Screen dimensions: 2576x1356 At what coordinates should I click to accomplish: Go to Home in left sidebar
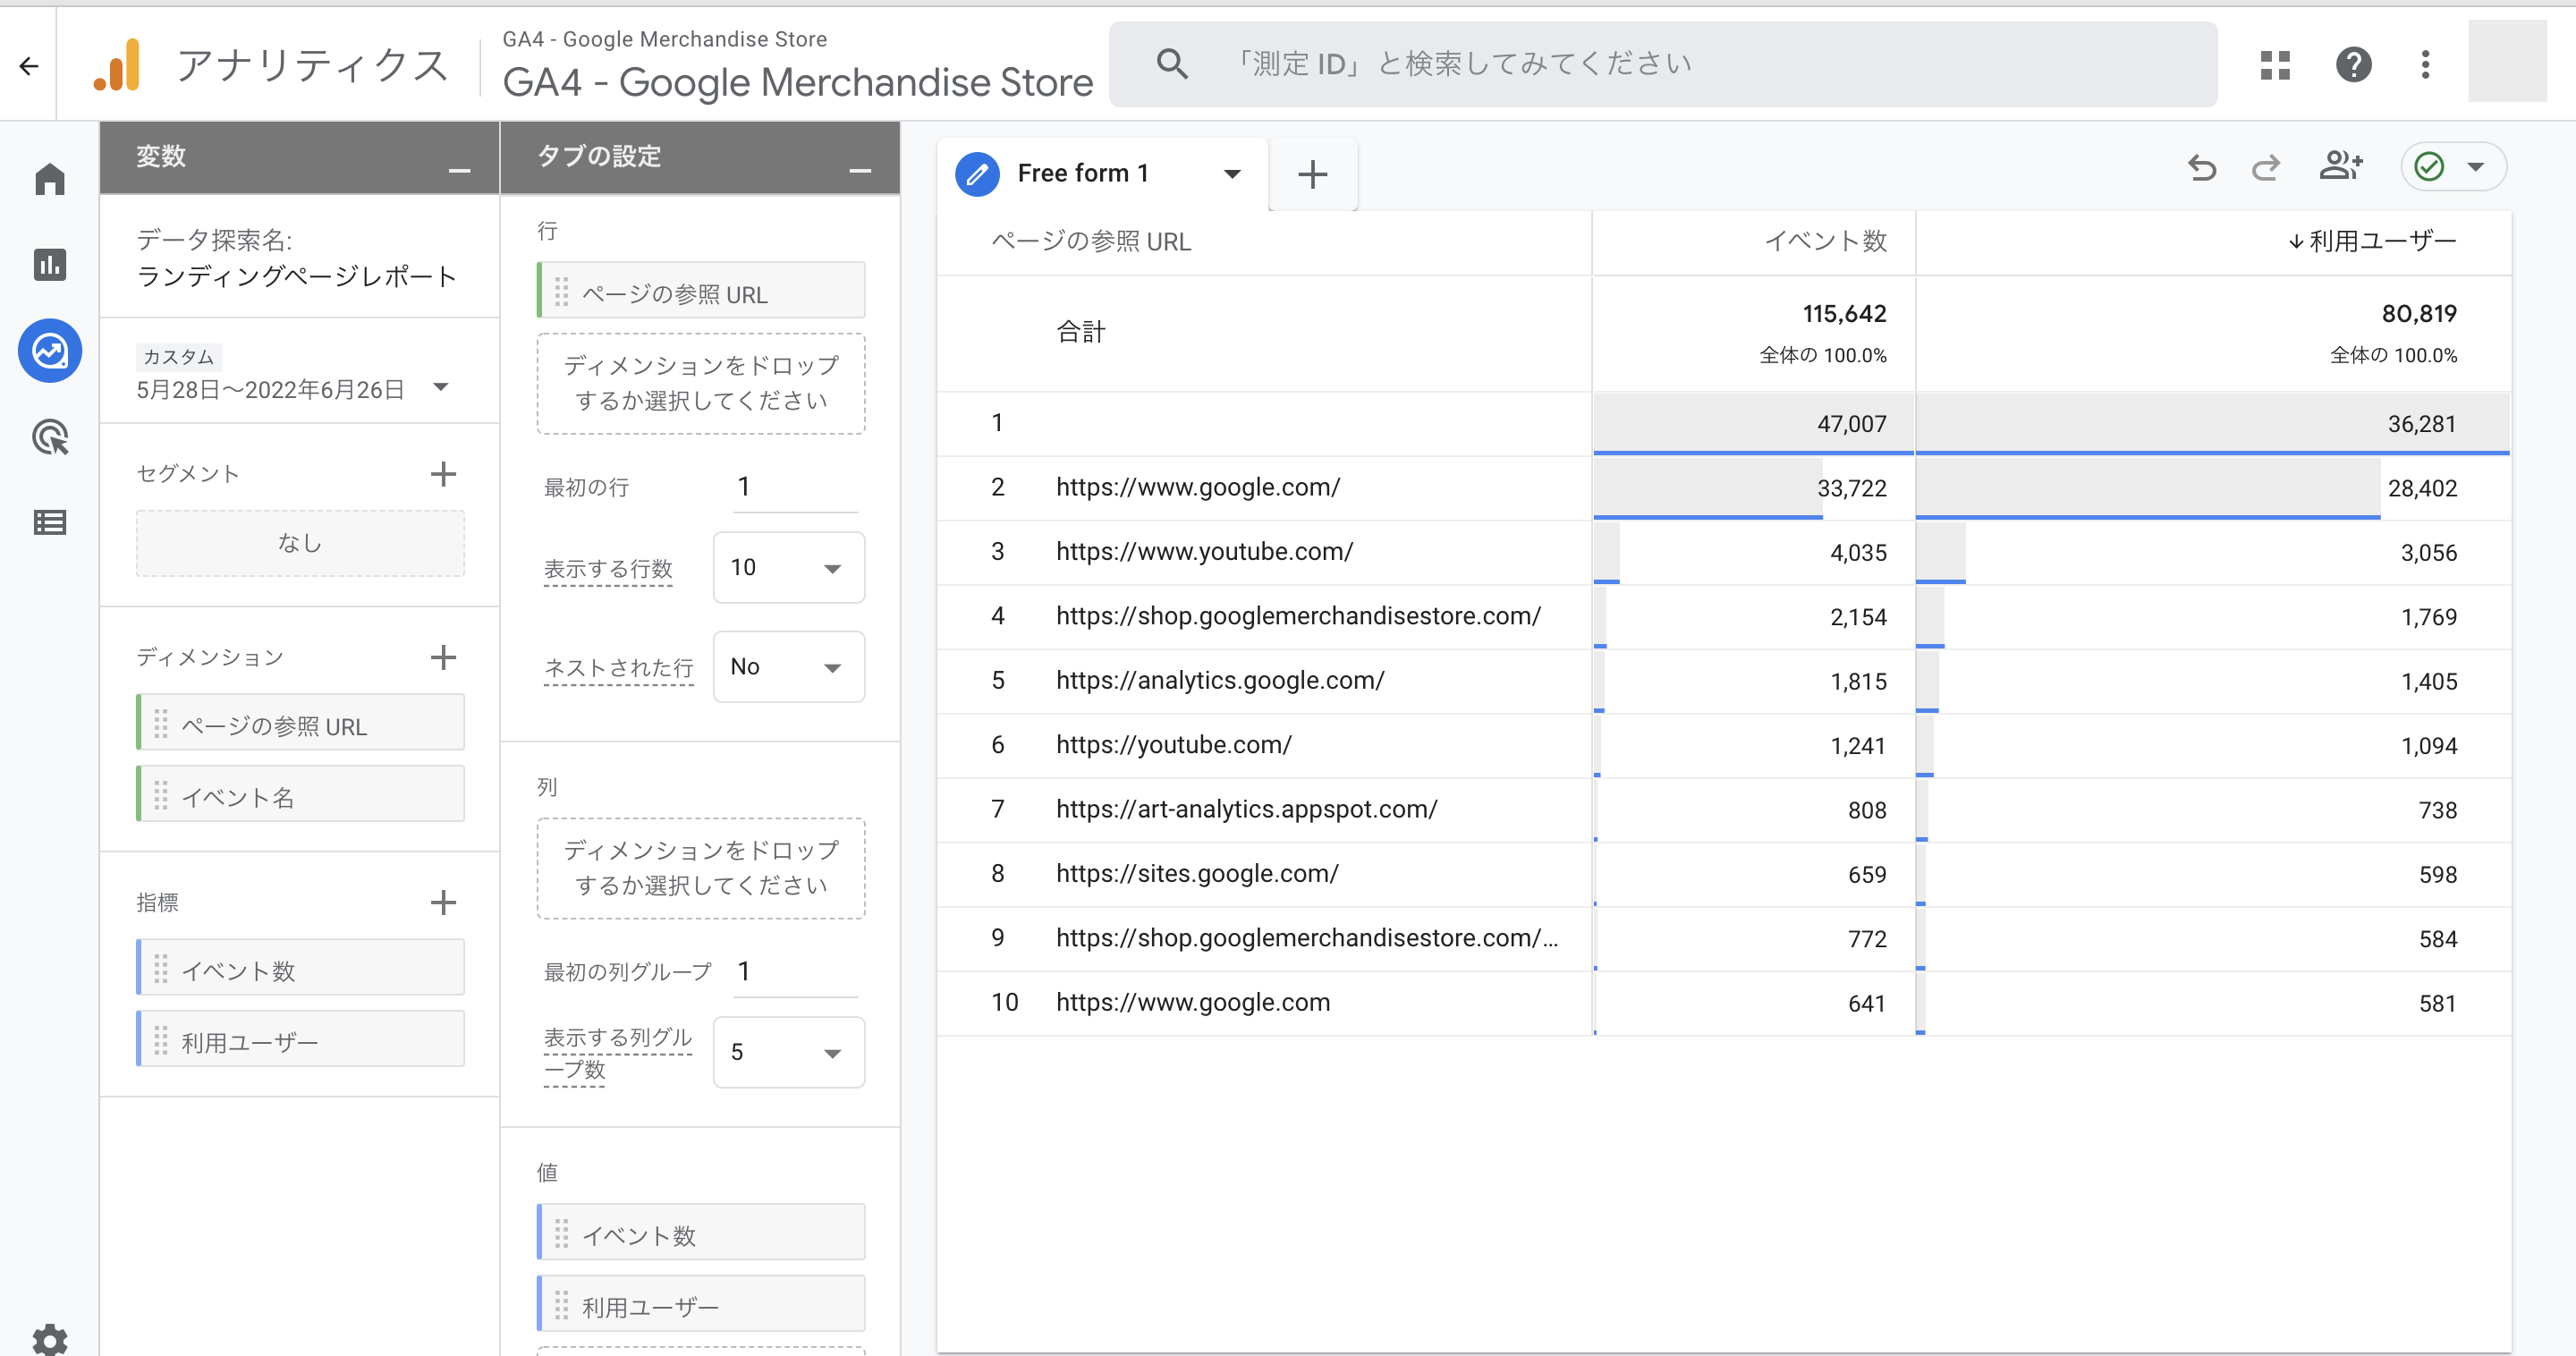(x=50, y=180)
